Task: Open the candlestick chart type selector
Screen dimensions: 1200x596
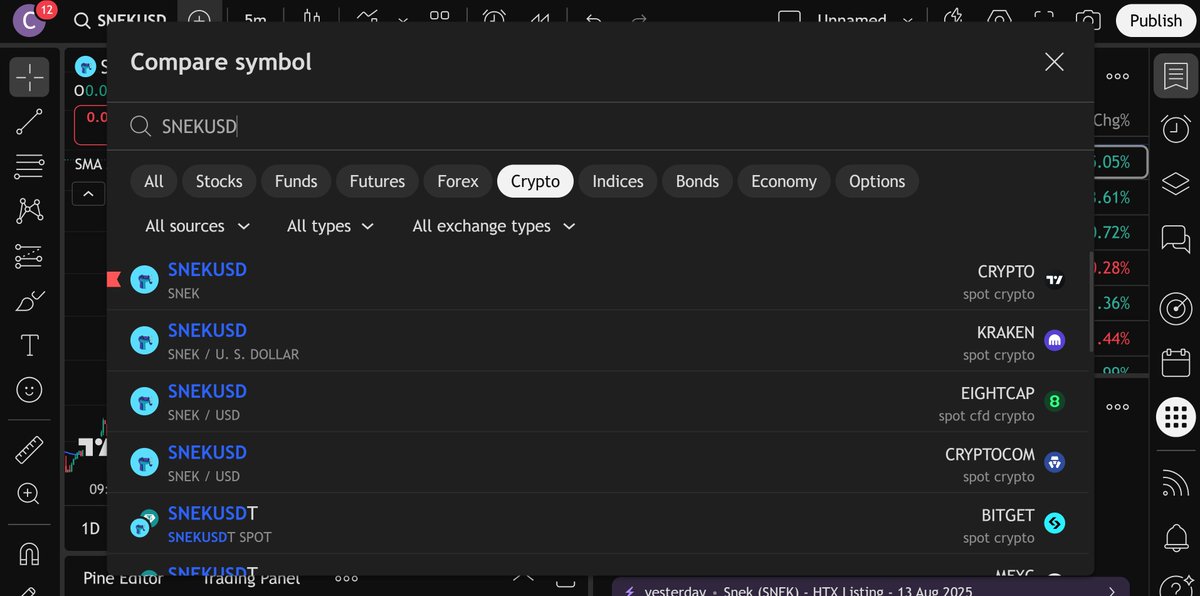Action: coord(313,20)
